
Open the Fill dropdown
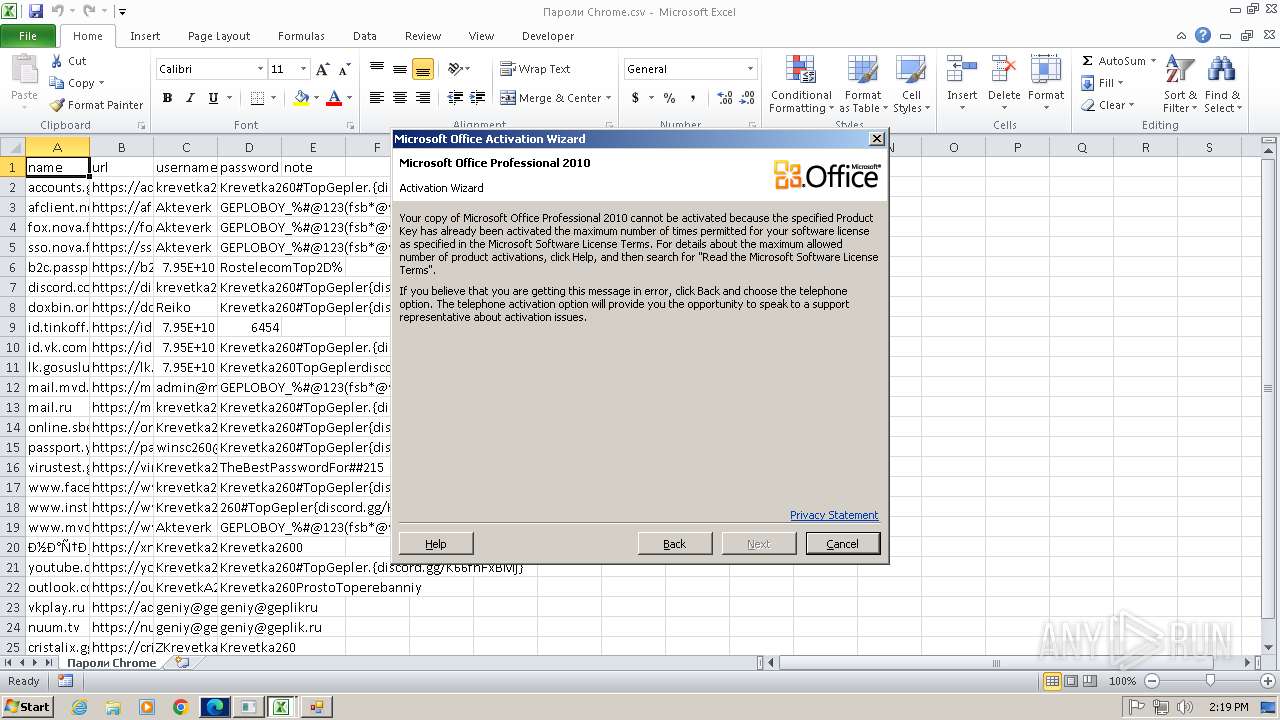pyautogui.click(x=1103, y=83)
